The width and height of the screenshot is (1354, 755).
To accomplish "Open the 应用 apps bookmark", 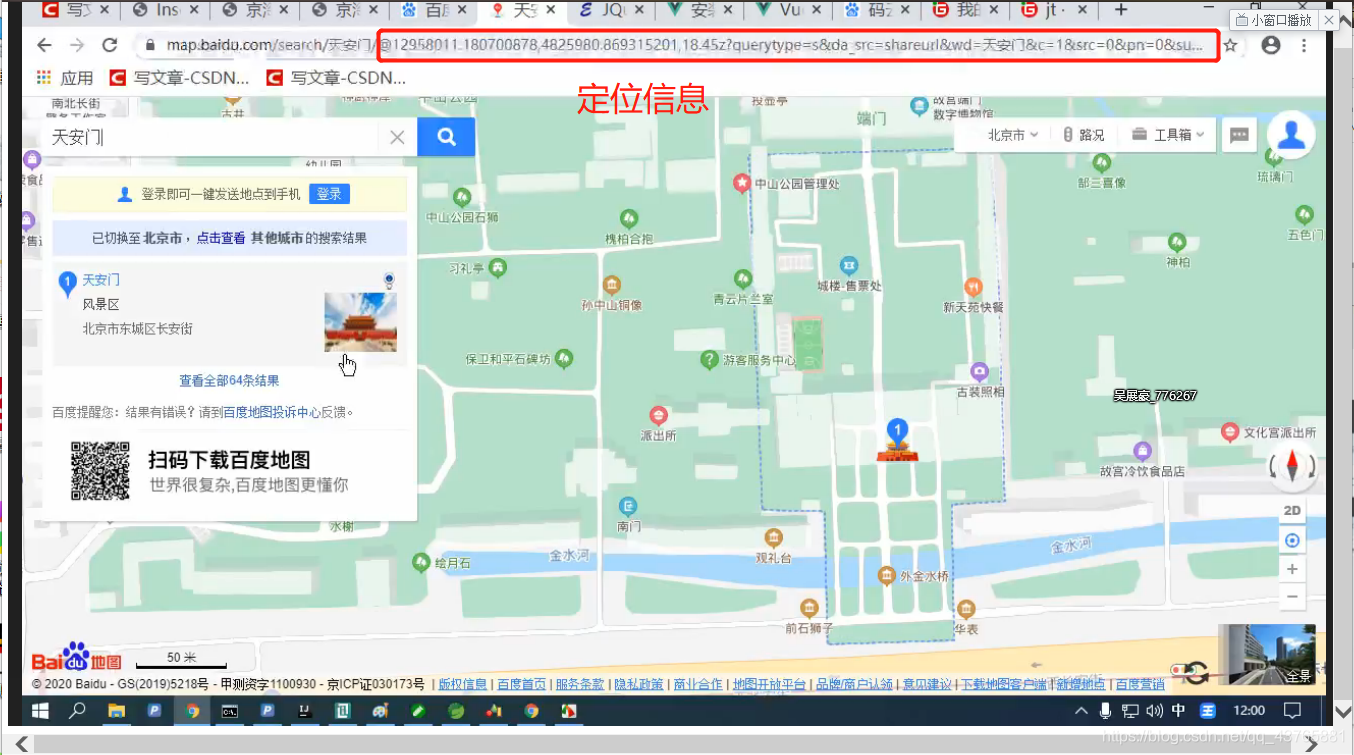I will coord(64,78).
